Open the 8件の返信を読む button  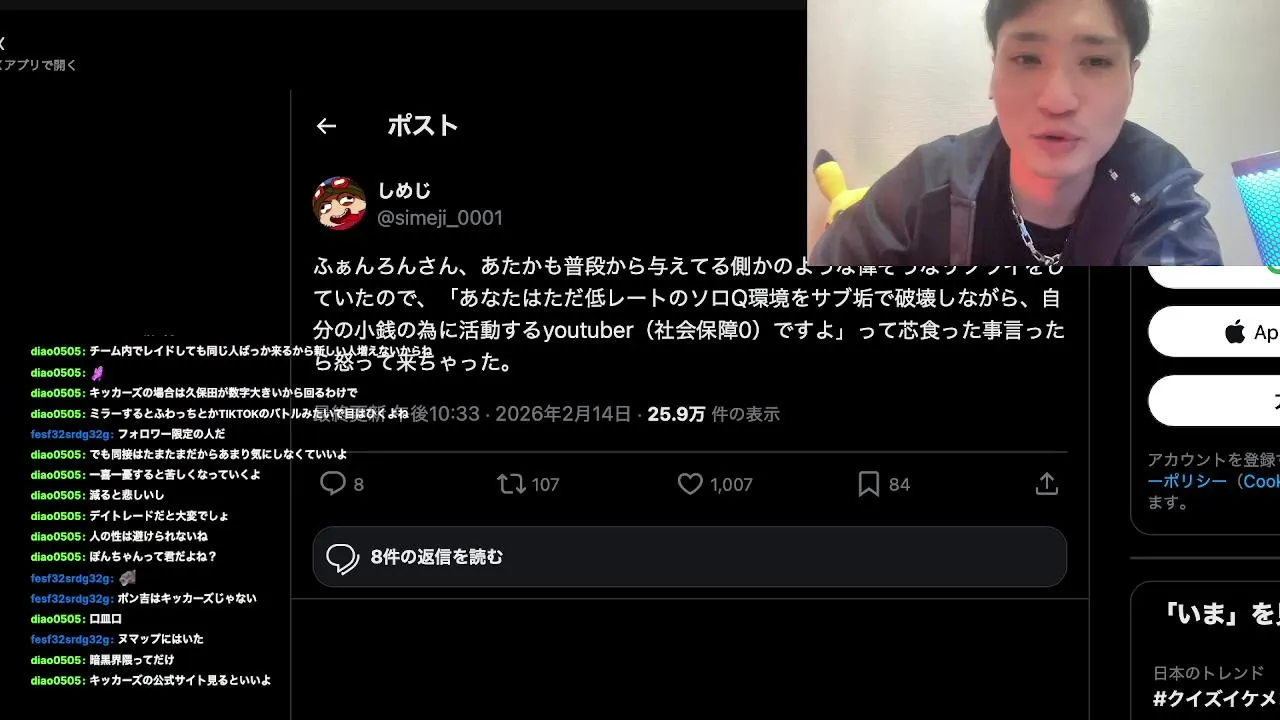pyautogui.click(x=690, y=557)
